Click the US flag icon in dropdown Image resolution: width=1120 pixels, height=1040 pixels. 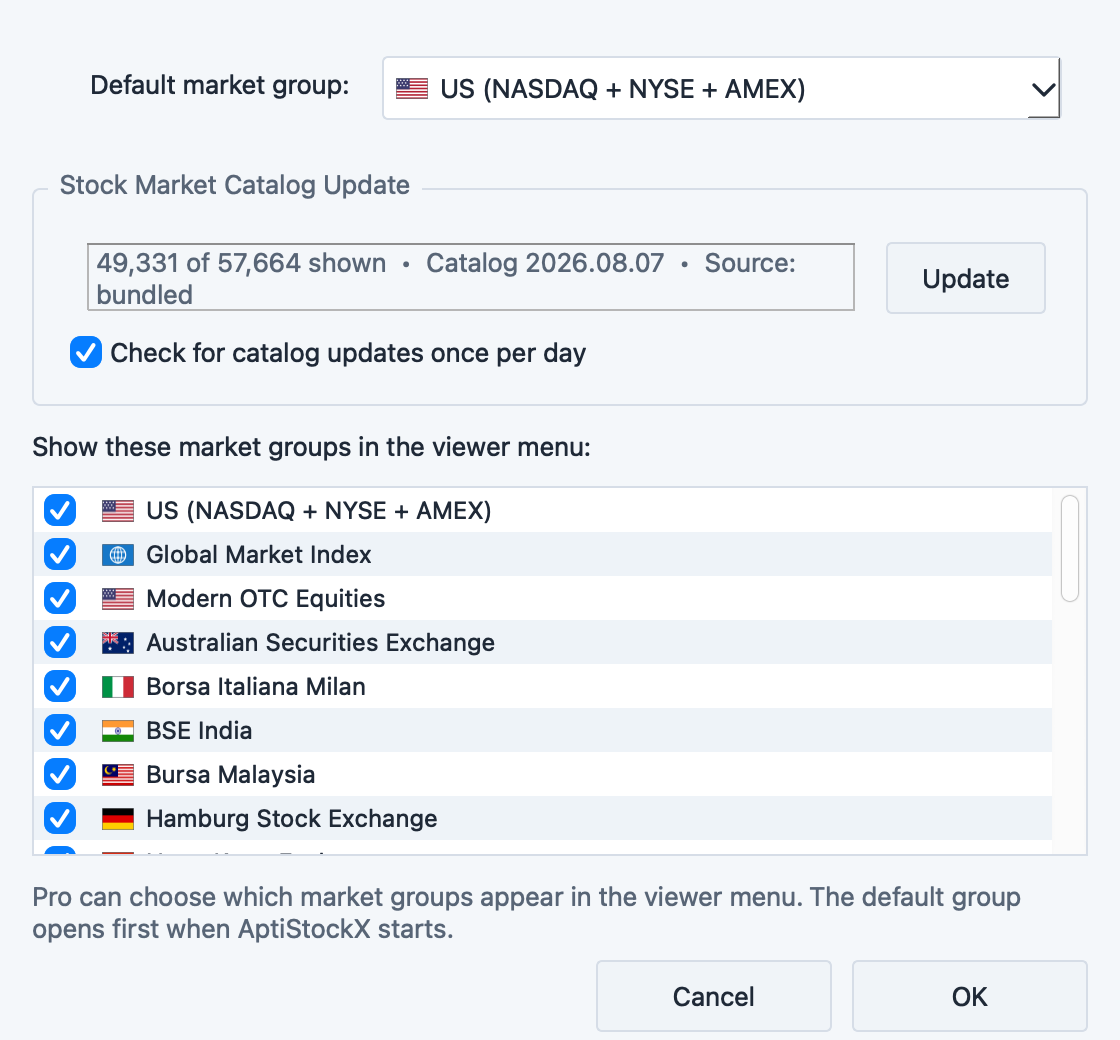412,89
